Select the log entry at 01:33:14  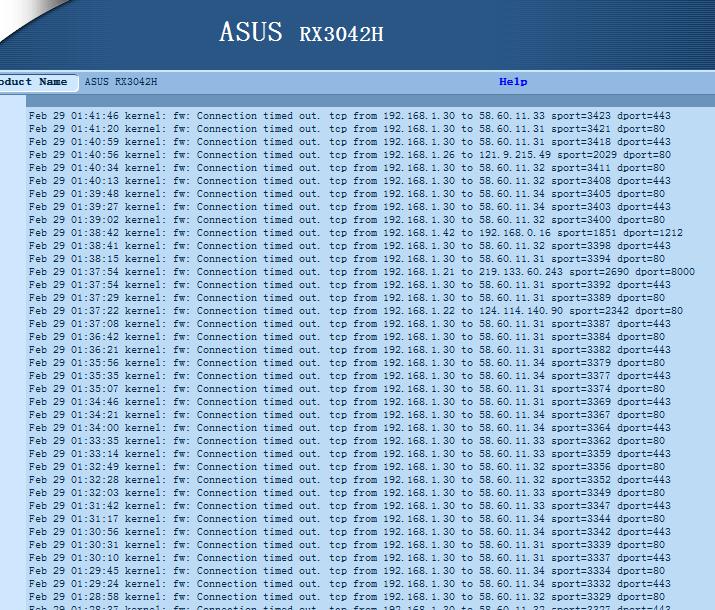[350, 454]
